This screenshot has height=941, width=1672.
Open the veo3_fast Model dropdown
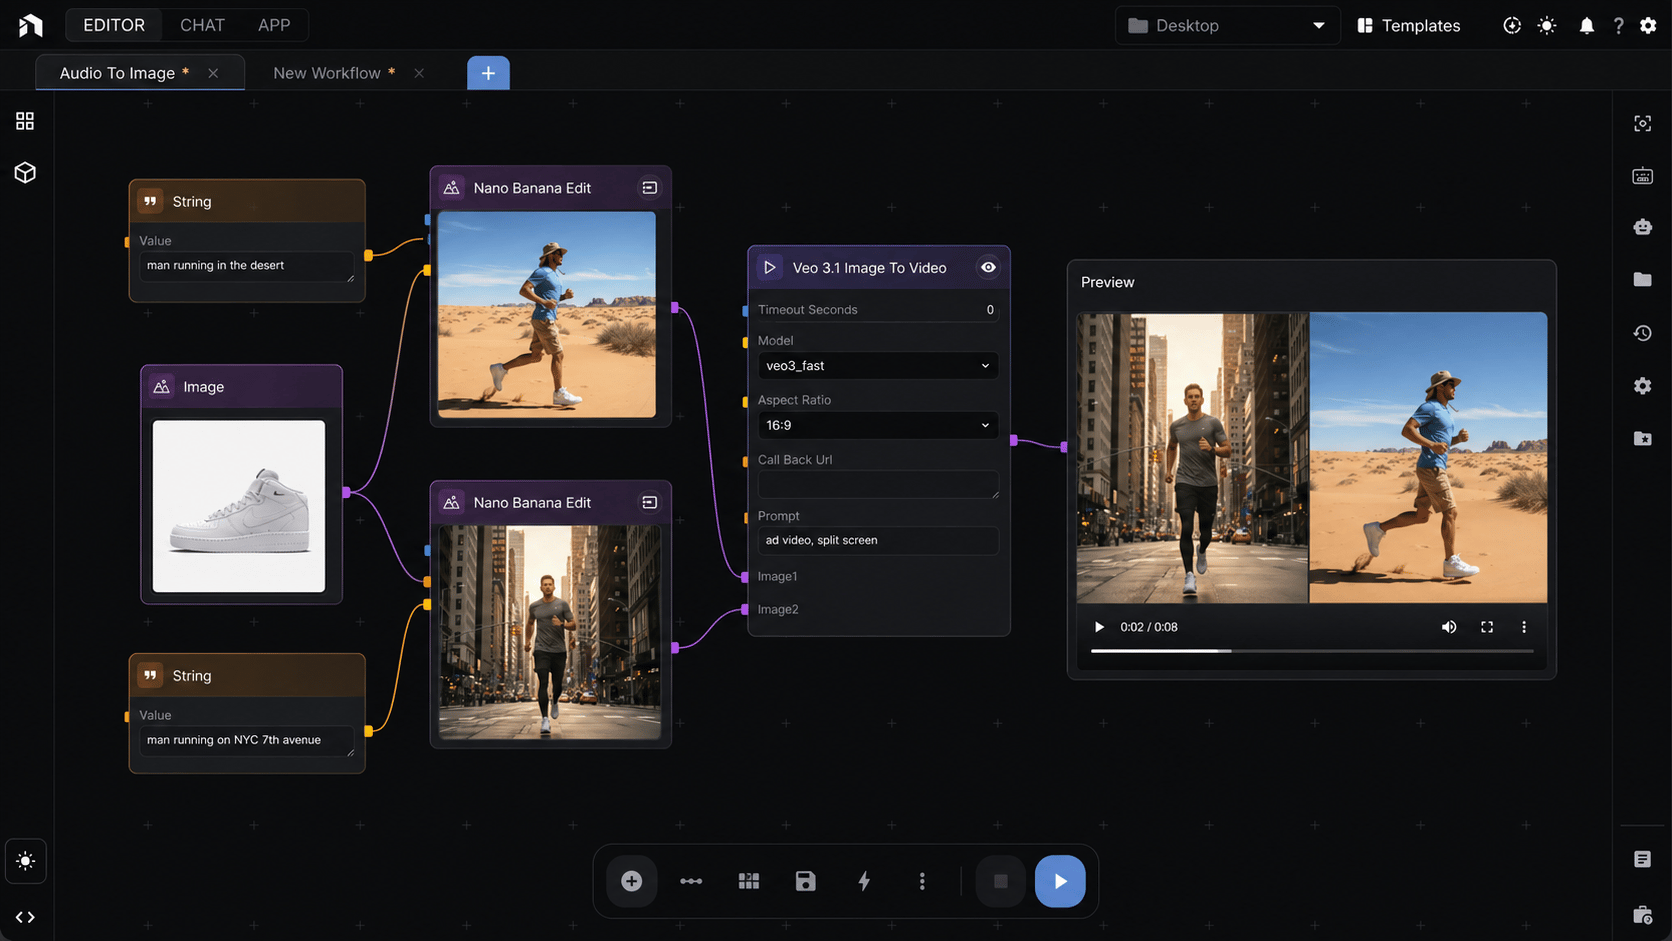tap(877, 365)
